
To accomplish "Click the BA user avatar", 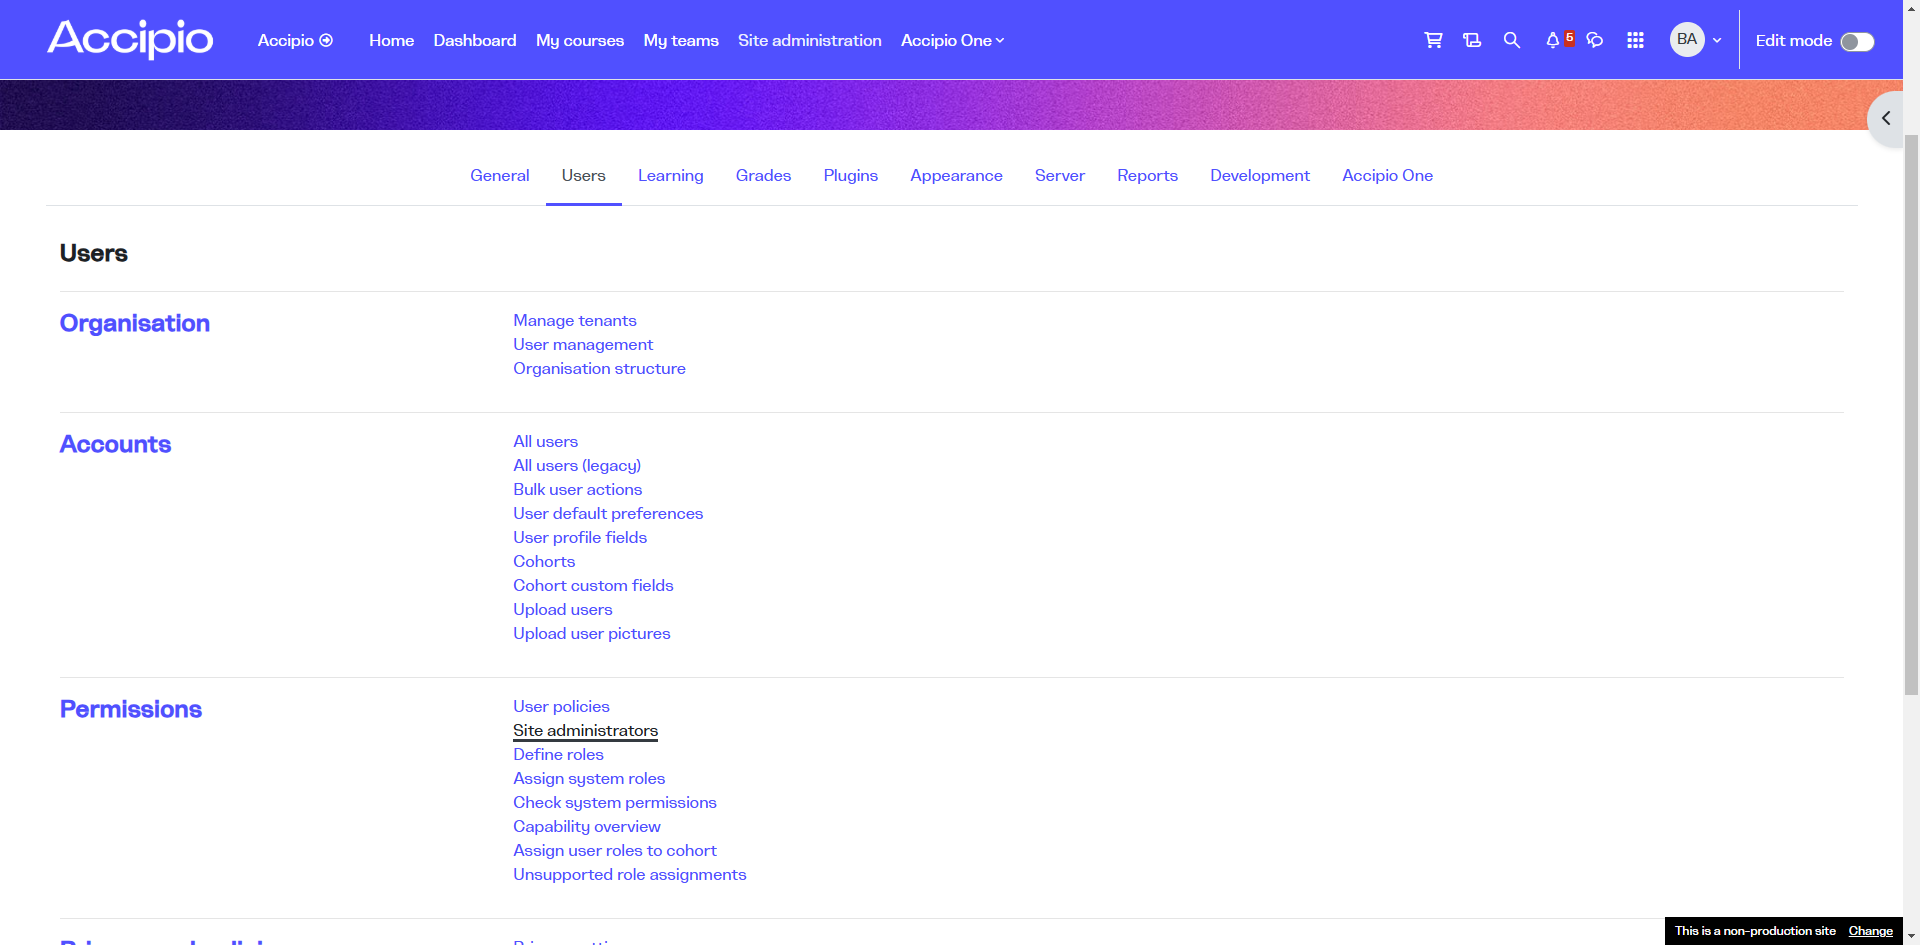I will pos(1687,40).
